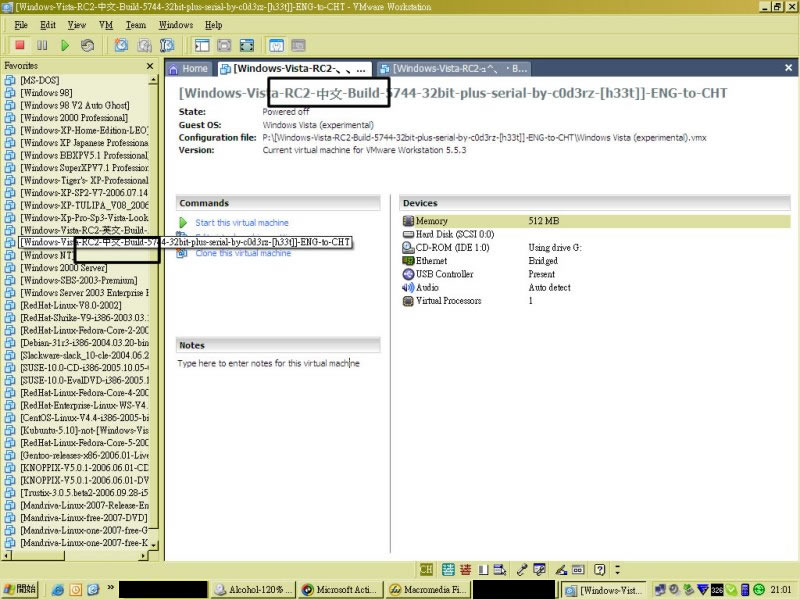Switch to the Home tab
Viewport: 800px width, 600px height.
(x=189, y=69)
